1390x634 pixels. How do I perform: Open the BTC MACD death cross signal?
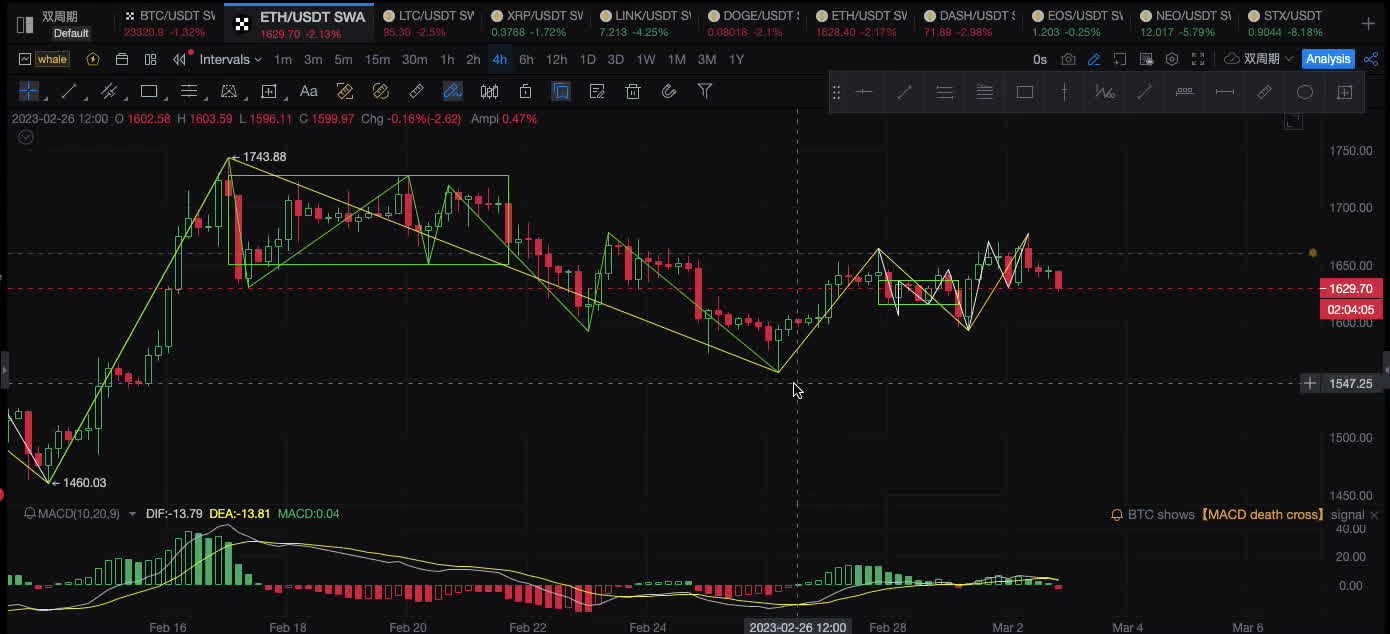click(x=1237, y=515)
